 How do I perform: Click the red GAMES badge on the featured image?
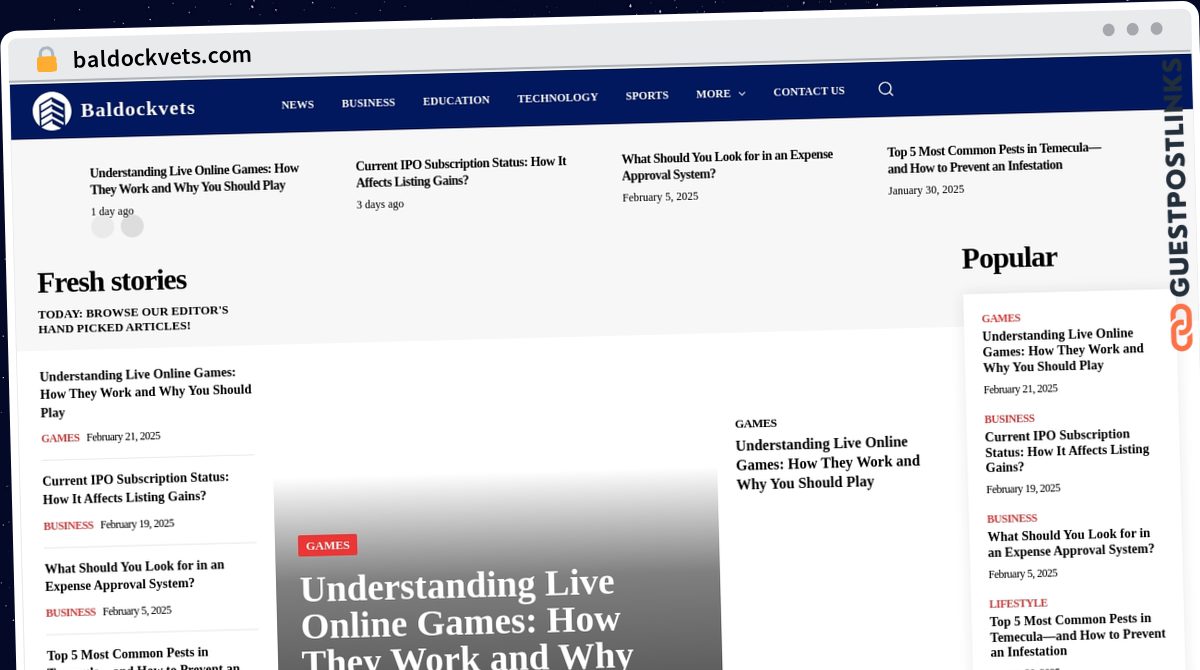point(327,545)
